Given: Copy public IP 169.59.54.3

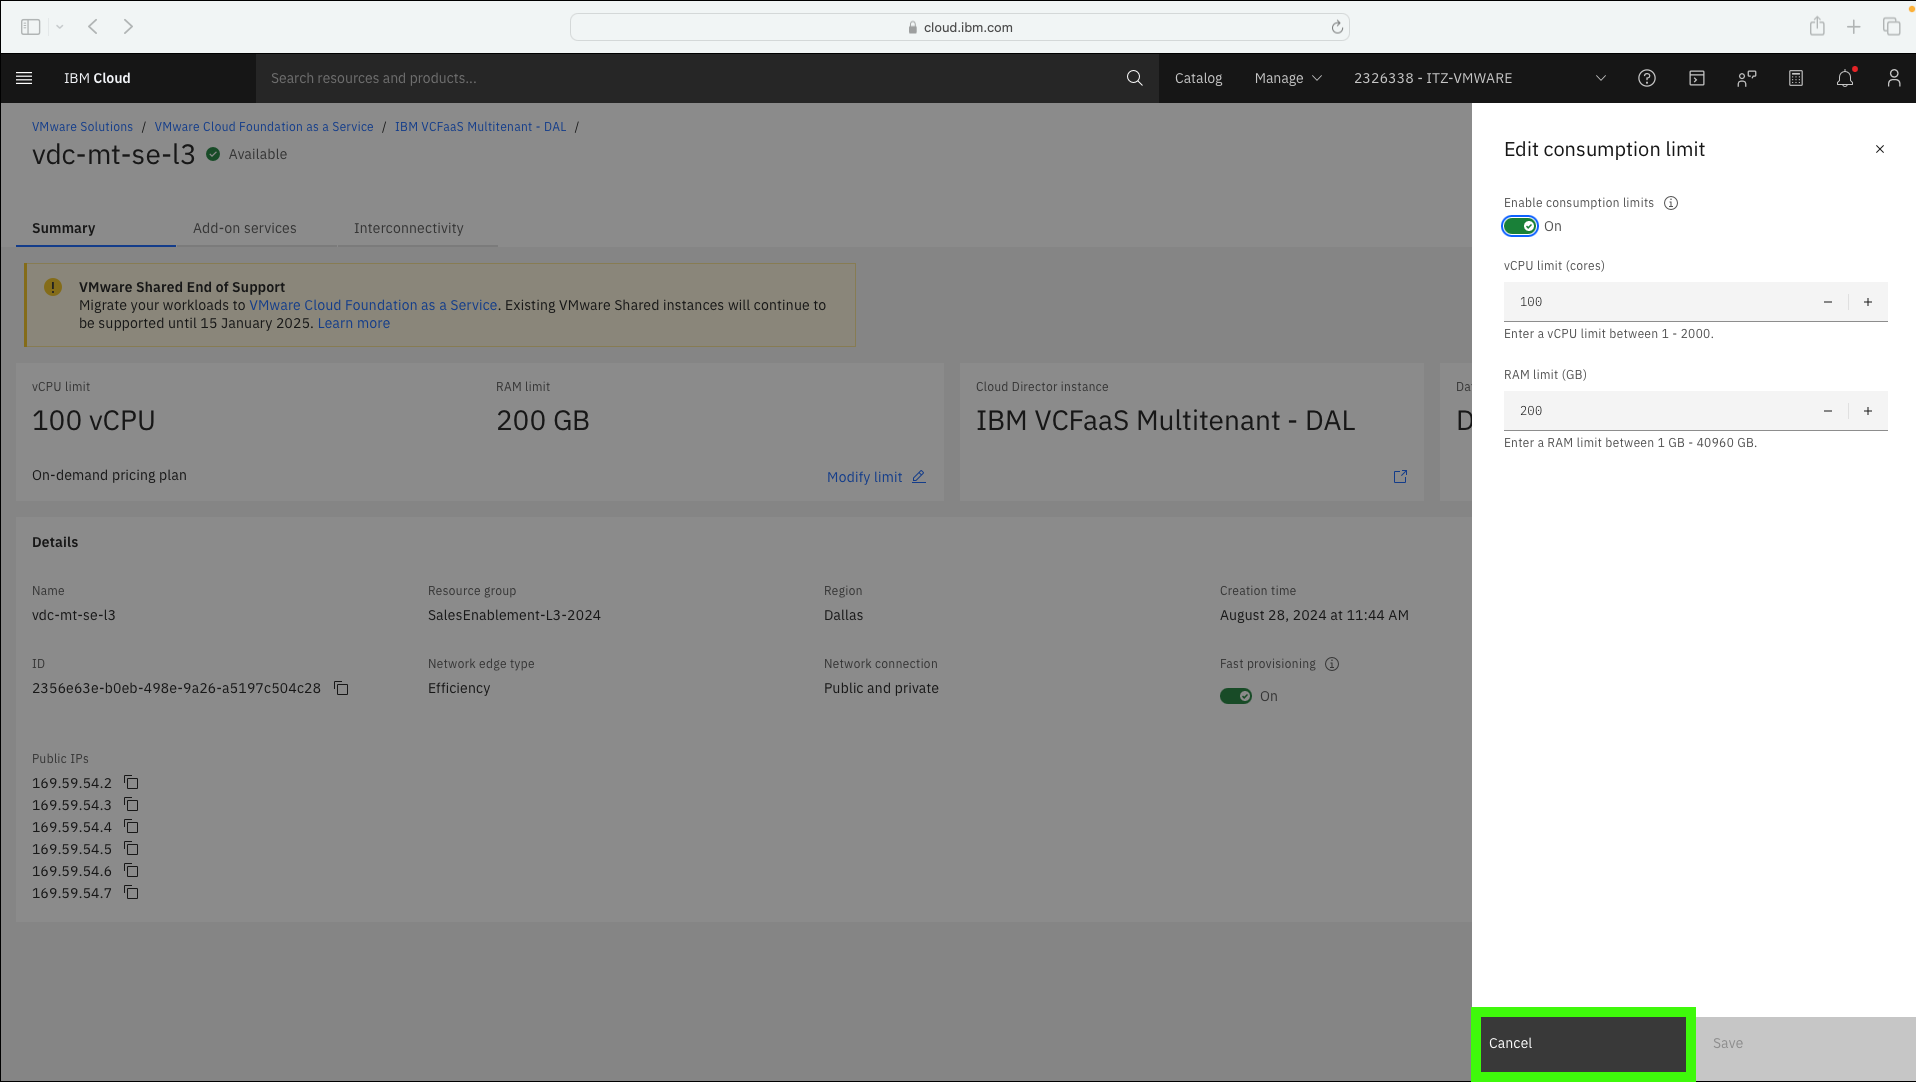Looking at the screenshot, I should click(131, 804).
